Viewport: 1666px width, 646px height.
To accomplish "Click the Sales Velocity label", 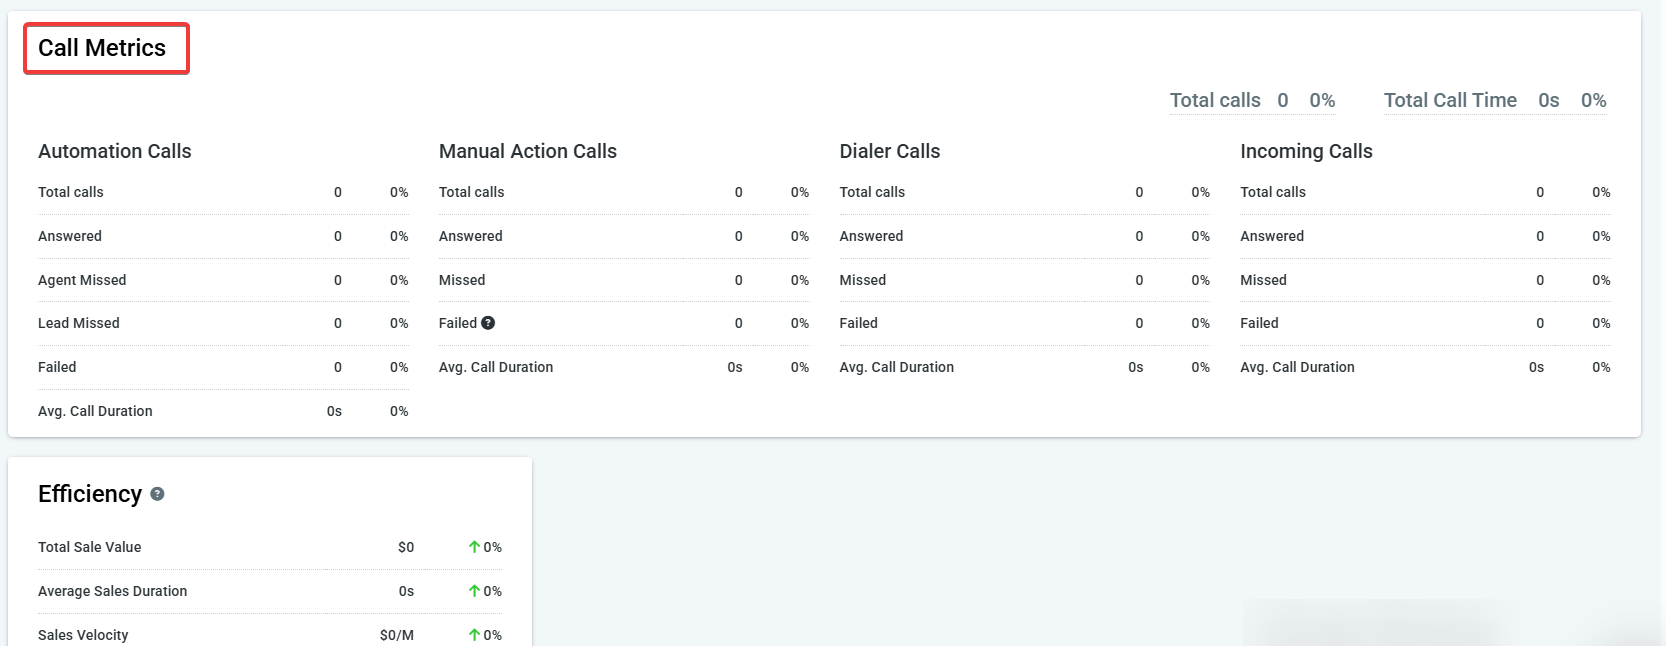I will click(x=83, y=635).
